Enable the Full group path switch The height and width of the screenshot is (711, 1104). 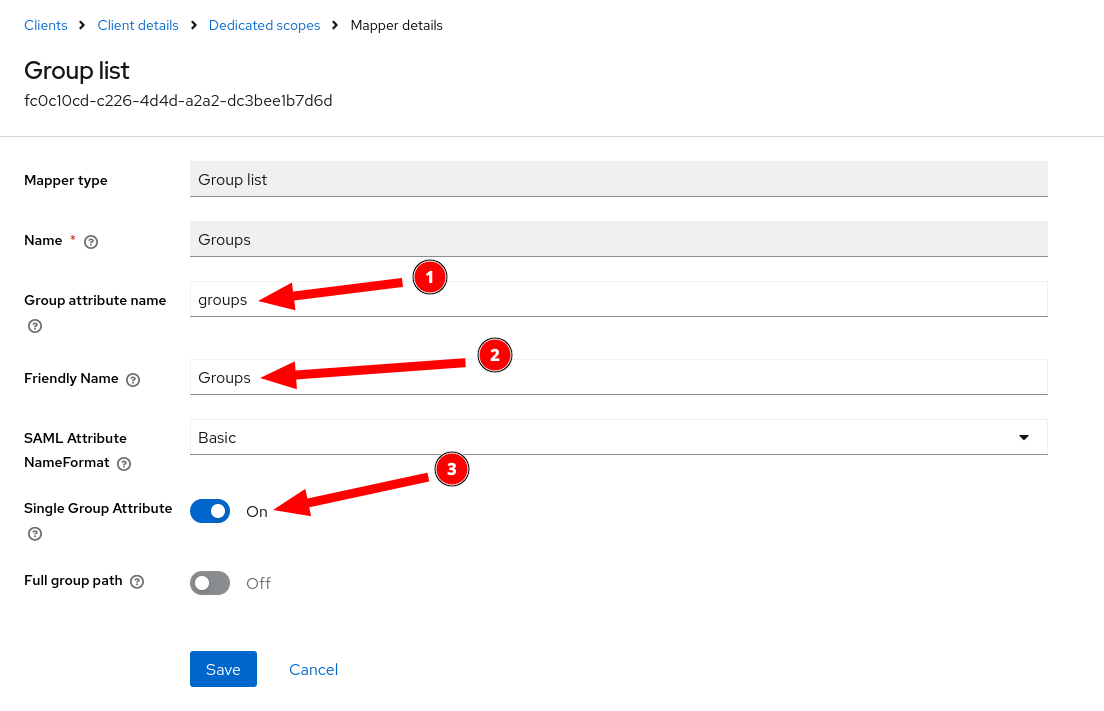click(x=210, y=582)
